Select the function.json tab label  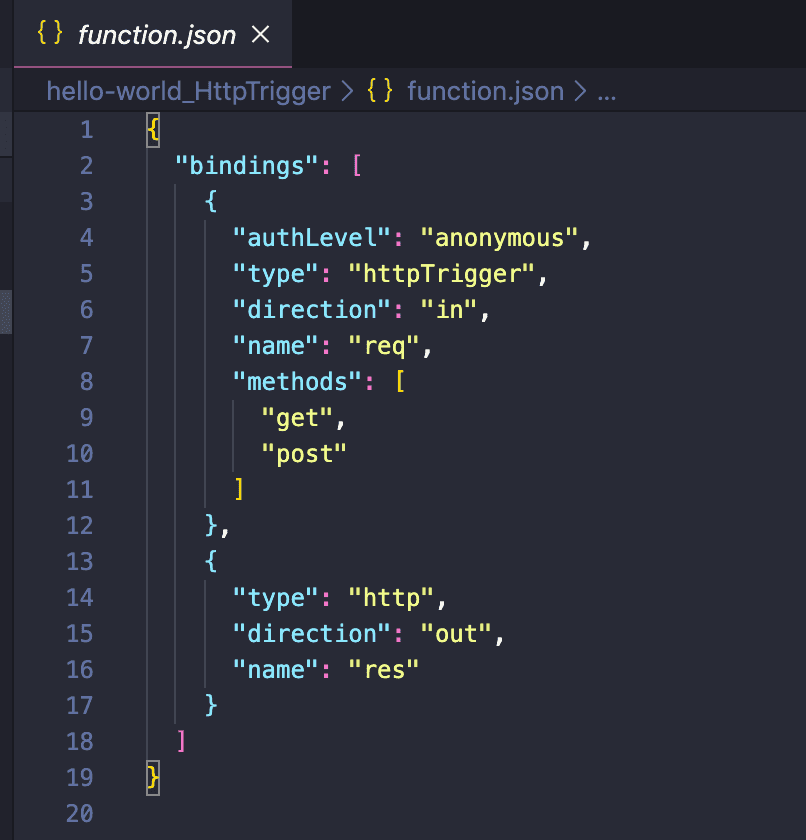click(155, 34)
